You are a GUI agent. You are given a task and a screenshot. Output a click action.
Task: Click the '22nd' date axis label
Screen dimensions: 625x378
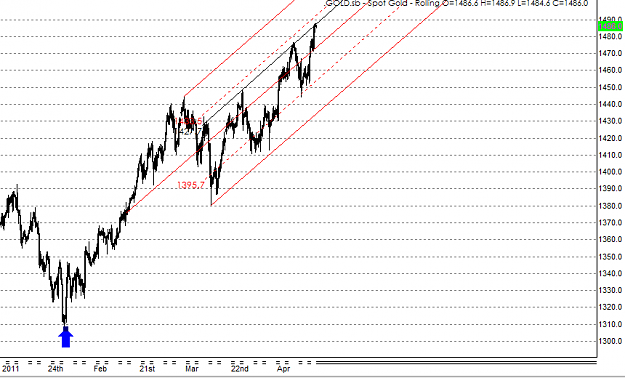[x=240, y=369]
